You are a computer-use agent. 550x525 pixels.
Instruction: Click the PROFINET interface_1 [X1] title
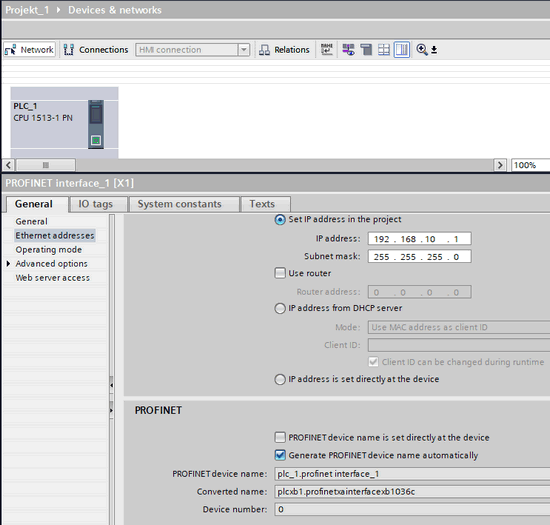pyautogui.click(x=69, y=183)
